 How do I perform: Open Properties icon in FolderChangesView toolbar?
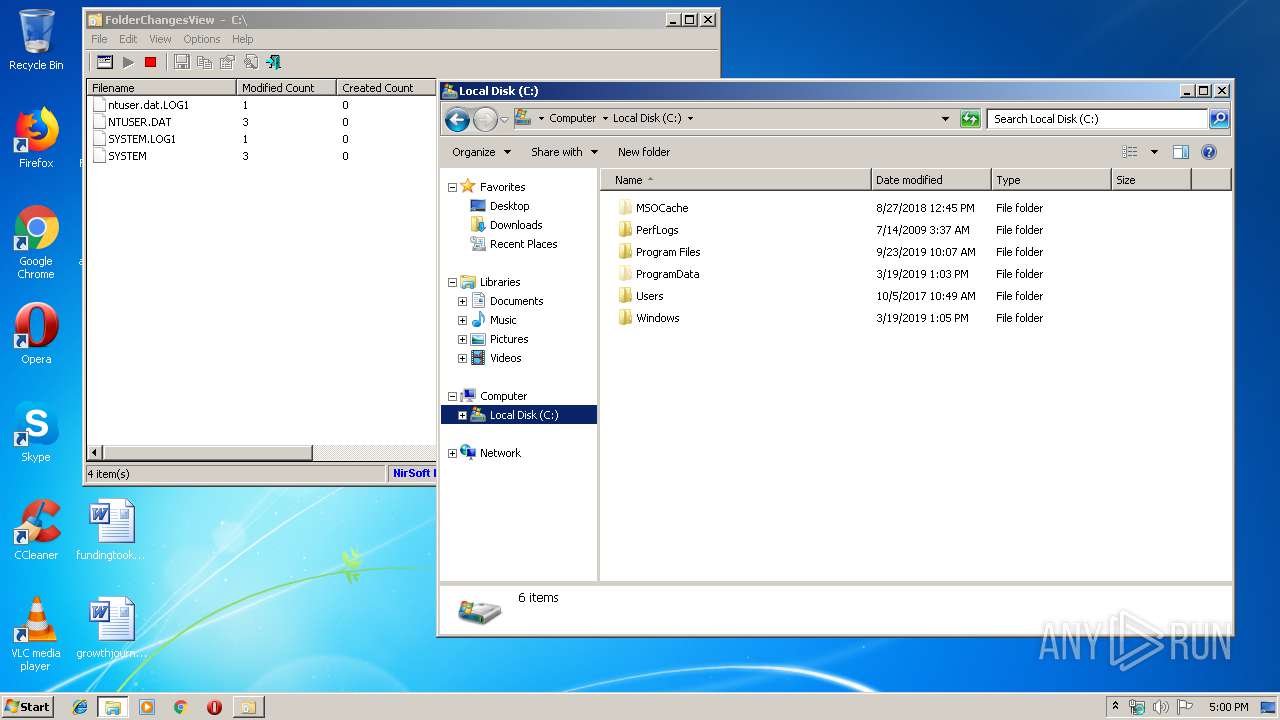[227, 62]
